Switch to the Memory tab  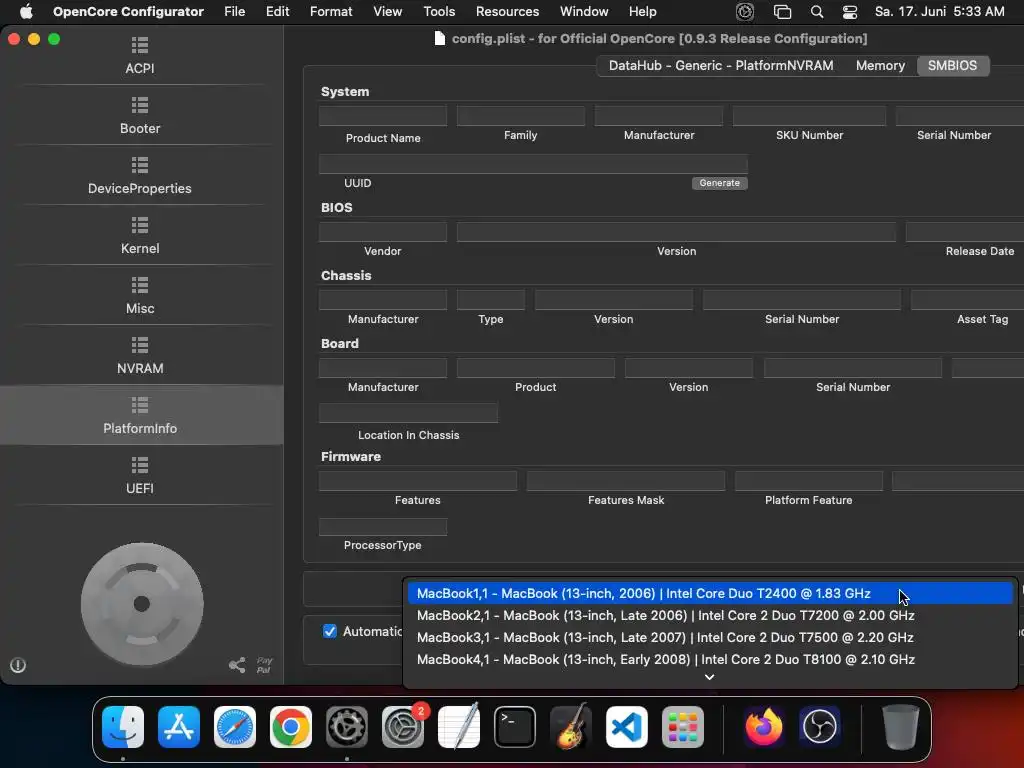pyautogui.click(x=880, y=65)
